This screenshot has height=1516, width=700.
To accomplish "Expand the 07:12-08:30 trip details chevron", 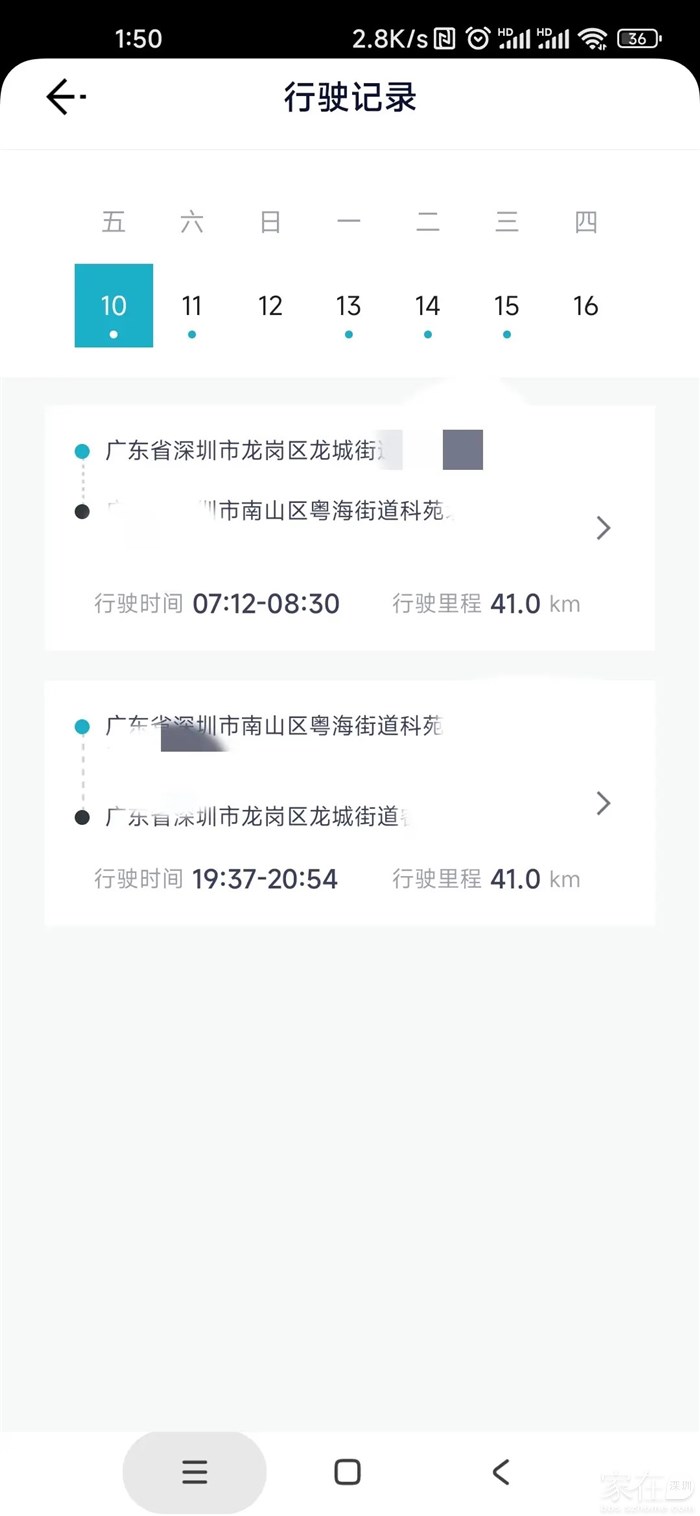I will (603, 528).
